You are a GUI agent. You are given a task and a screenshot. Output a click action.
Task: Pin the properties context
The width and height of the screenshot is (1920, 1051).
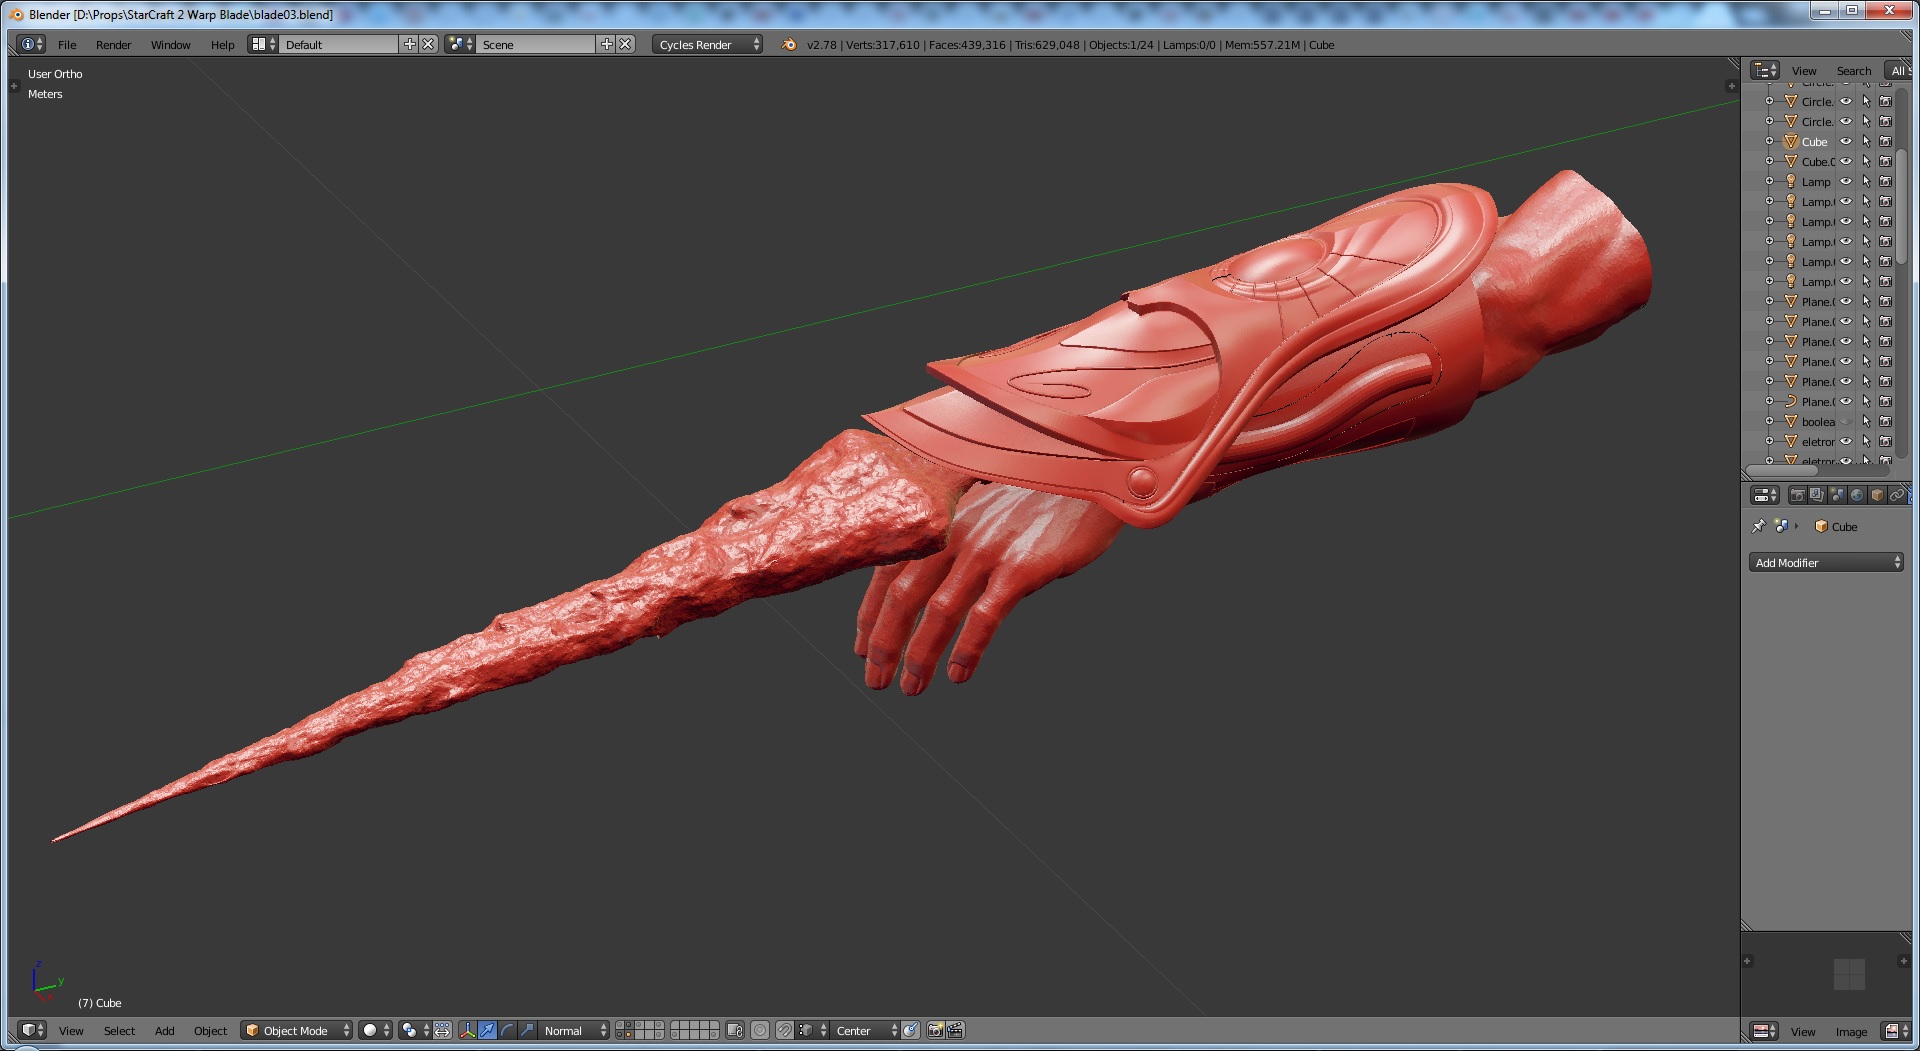click(x=1759, y=526)
